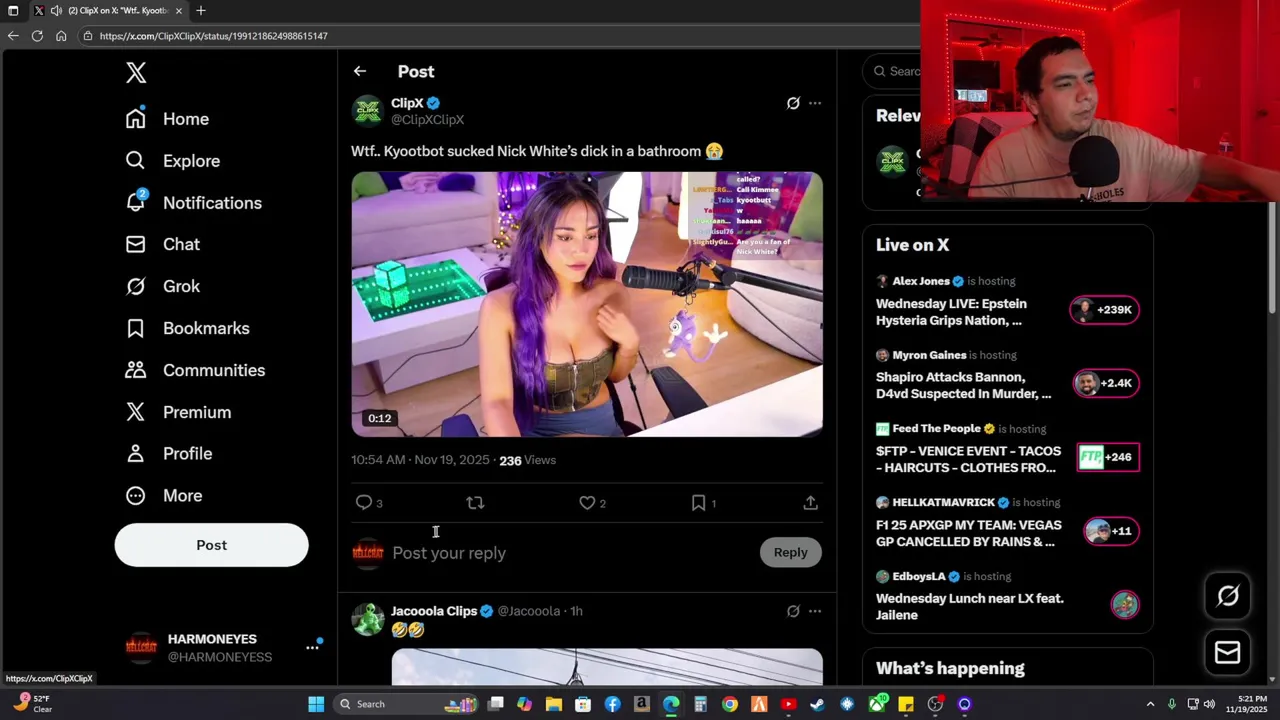Viewport: 1280px width, 720px height.
Task: Click the Reply button
Action: (x=790, y=552)
